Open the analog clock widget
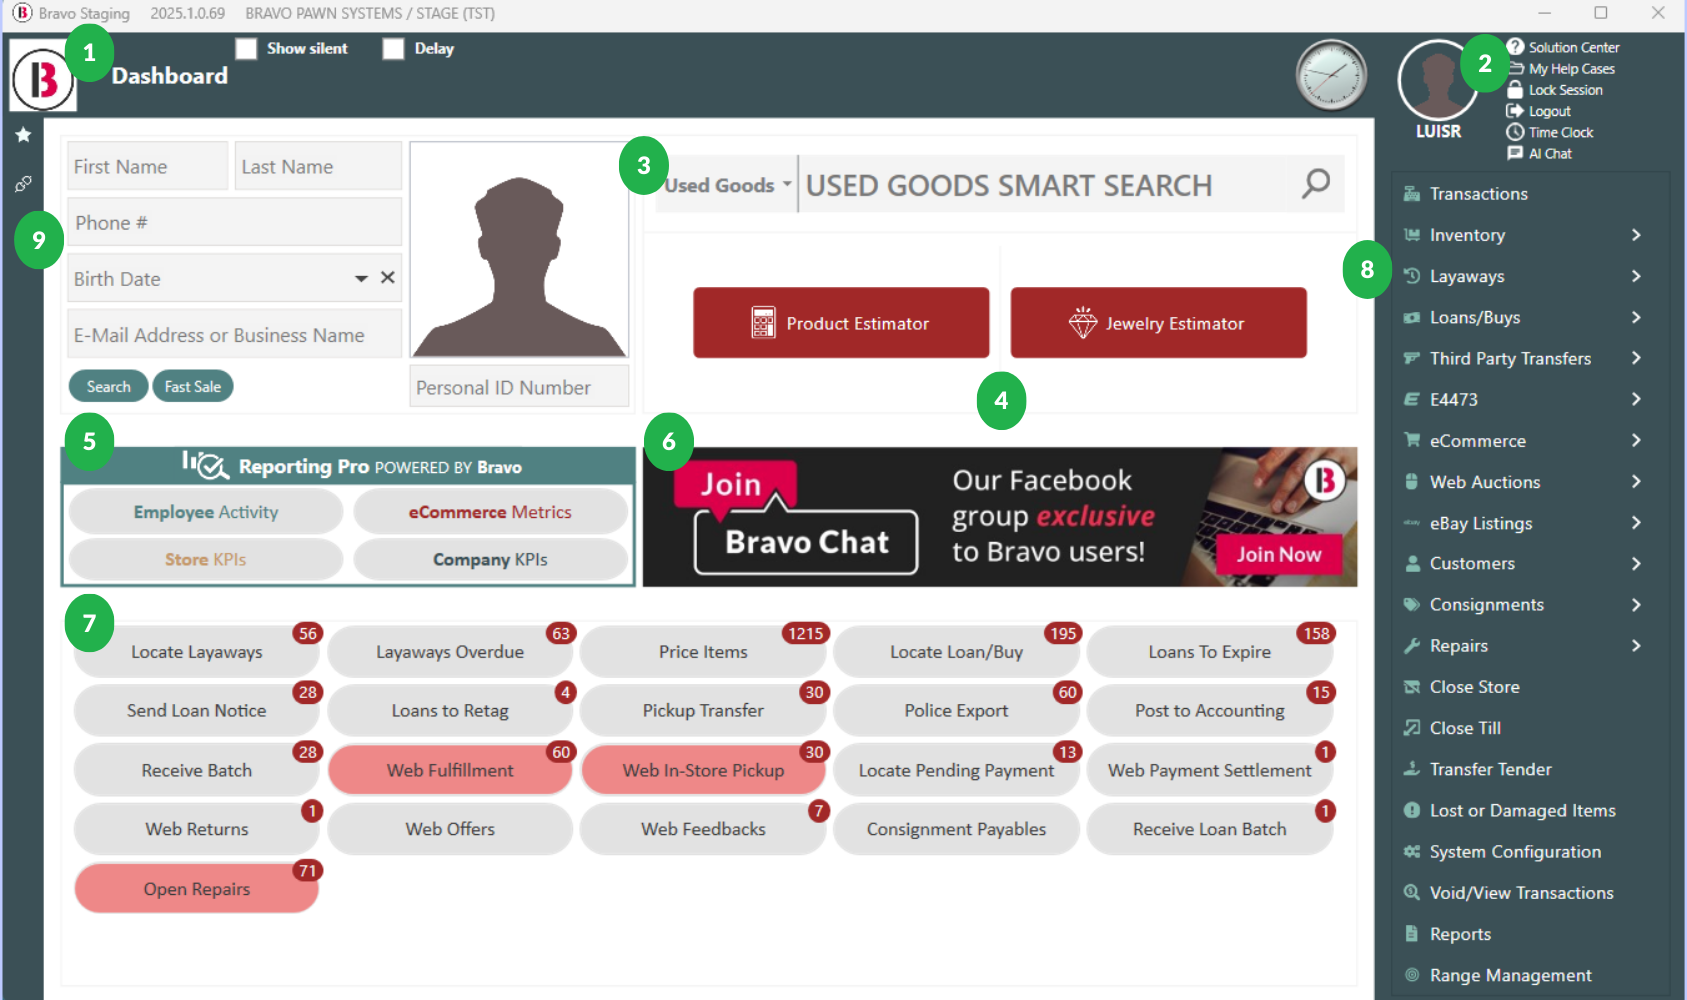Viewport: 1687px width, 1000px height. 1331,75
